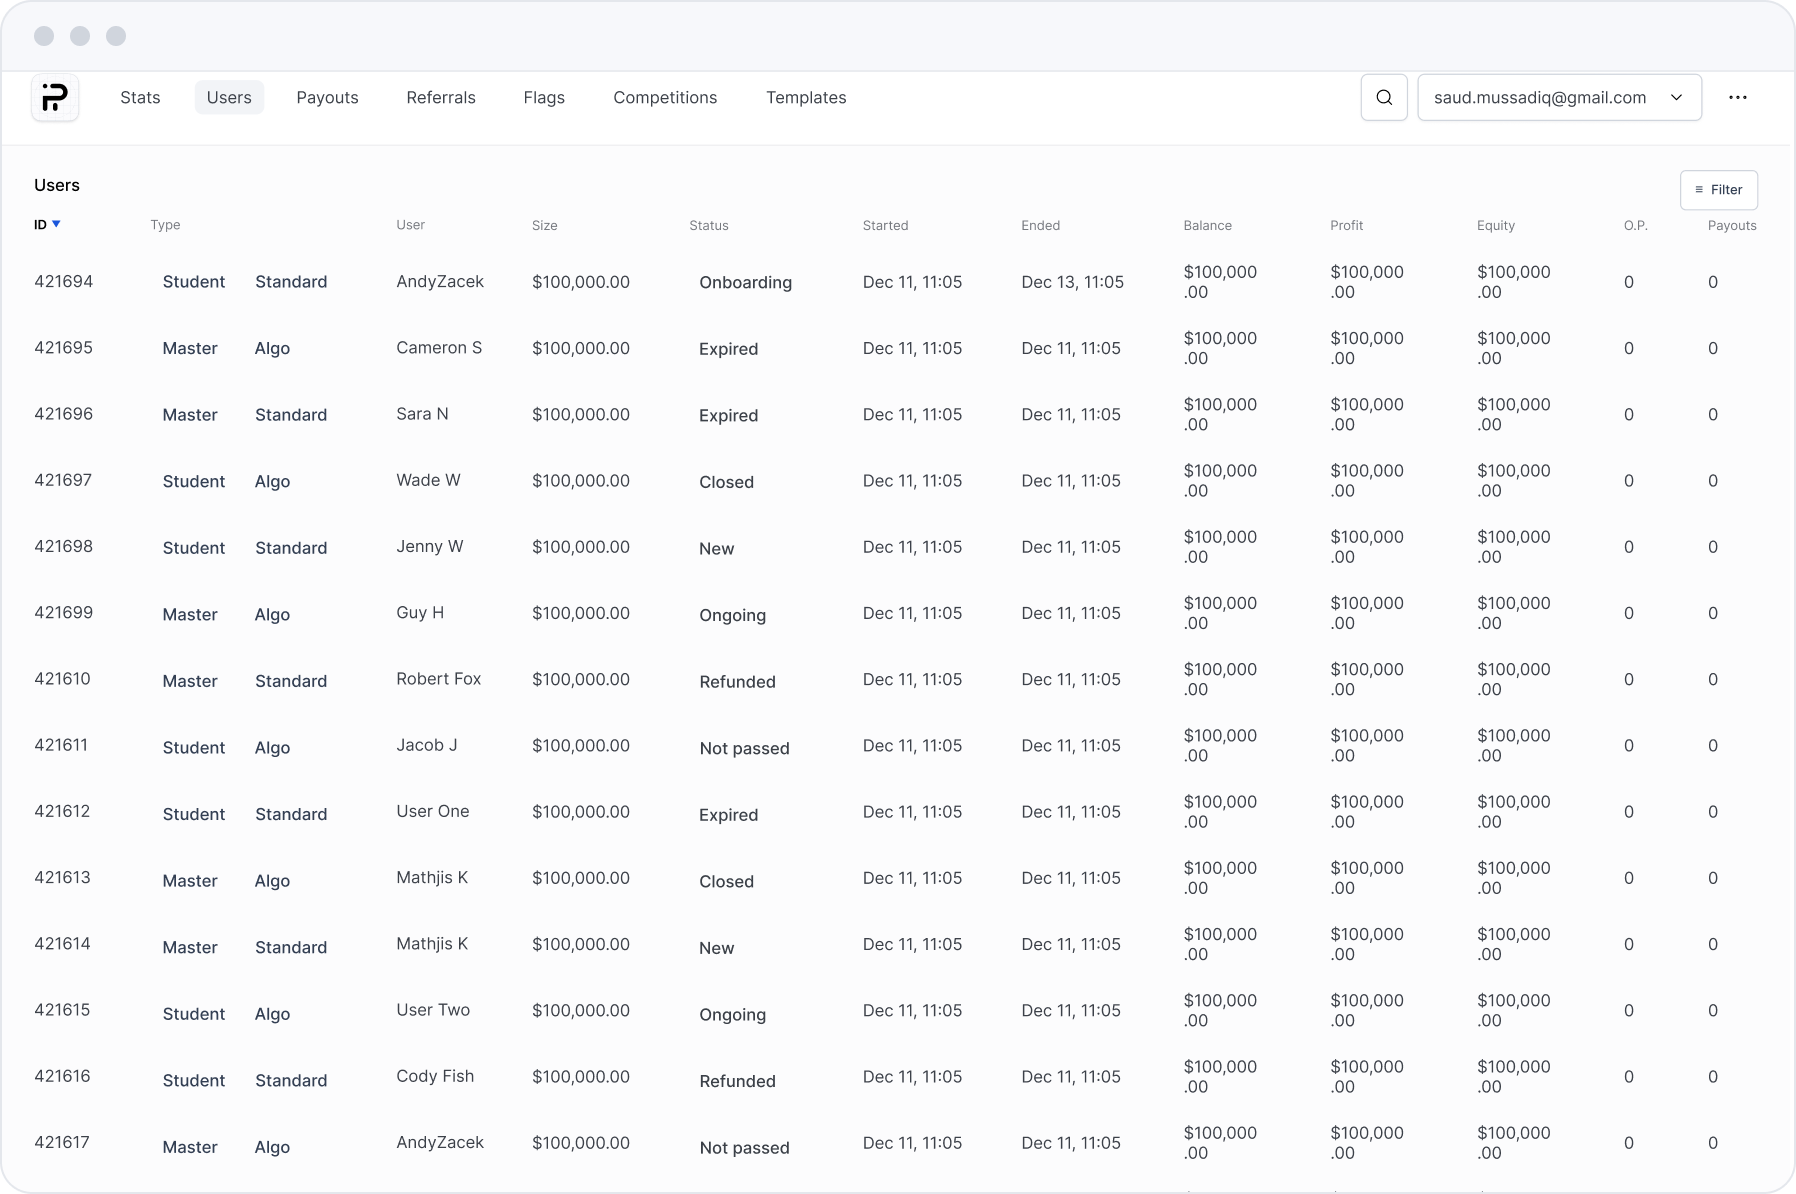Click user name Guy H
The width and height of the screenshot is (1796, 1194).
(x=420, y=612)
